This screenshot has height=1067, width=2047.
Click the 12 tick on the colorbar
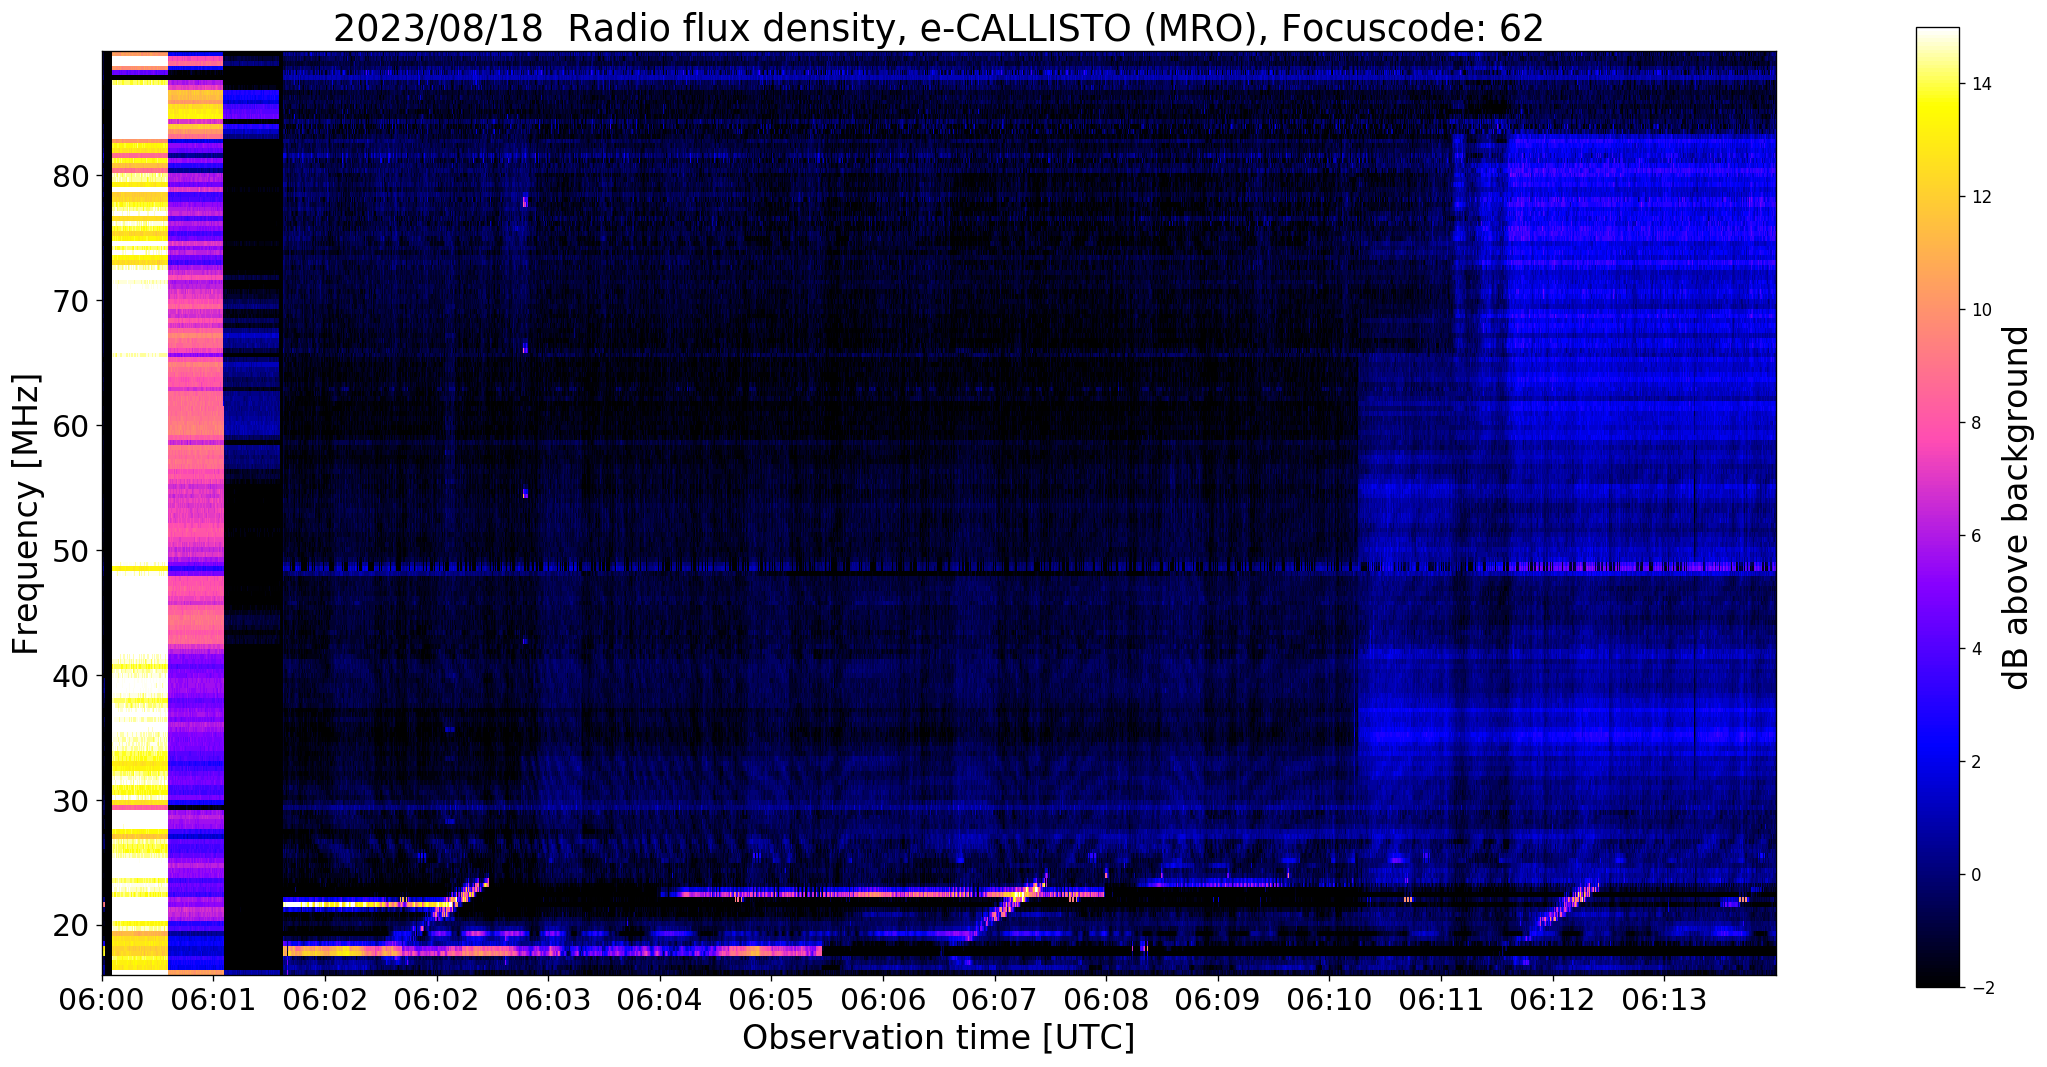pos(1979,197)
